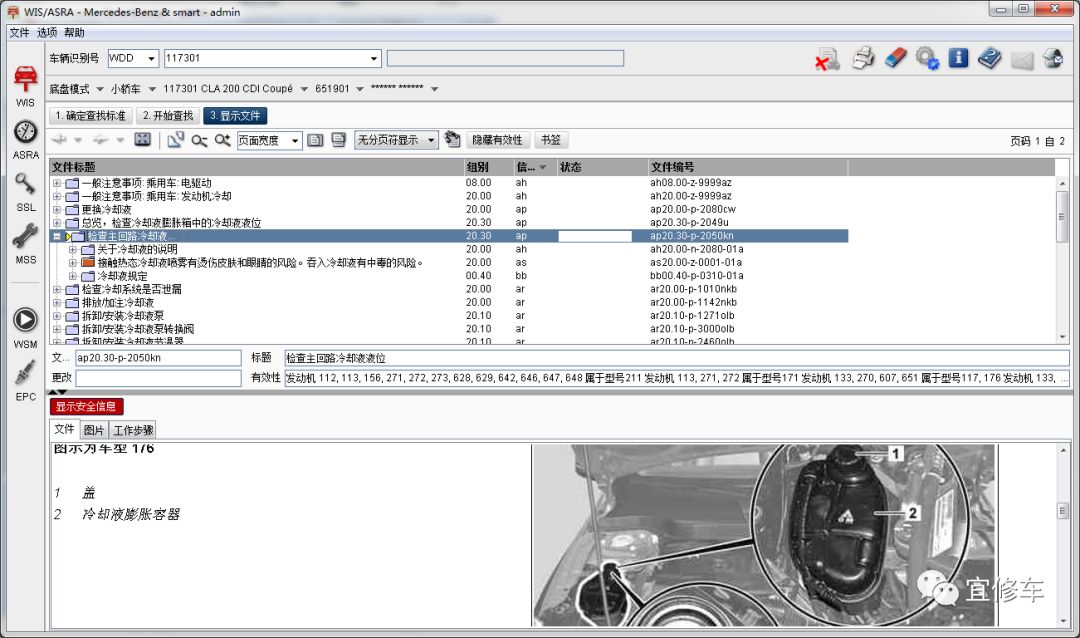Click the fit-to-window icon in document toolbar
The image size is (1080, 638).
(143, 140)
